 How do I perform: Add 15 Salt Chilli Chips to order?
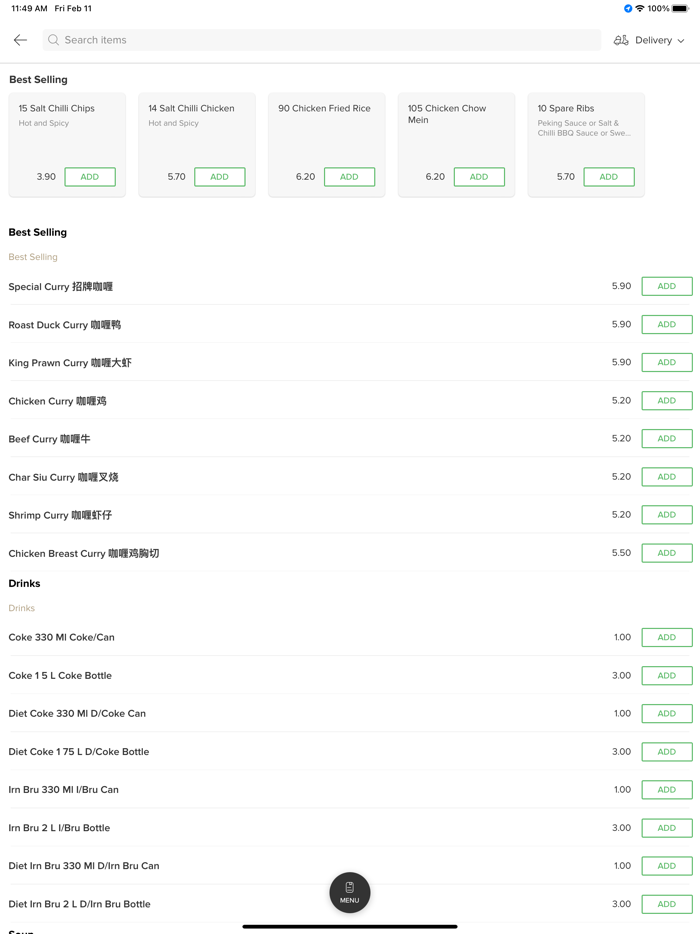[90, 177]
